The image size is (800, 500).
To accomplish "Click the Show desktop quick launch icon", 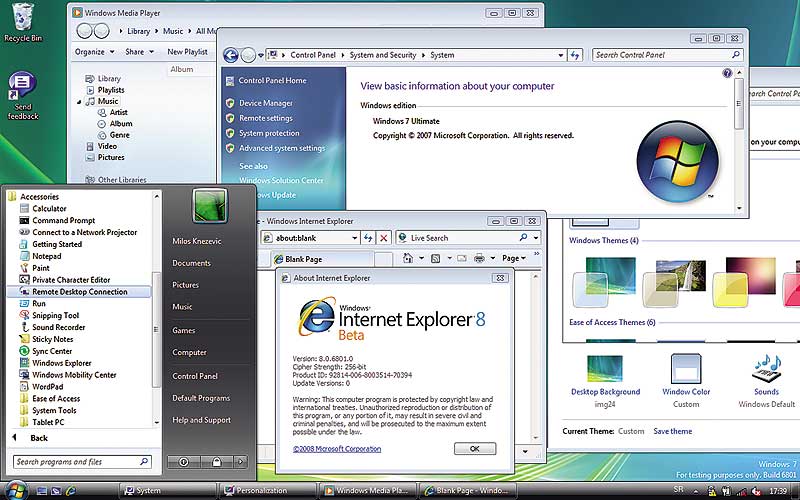I will click(x=42, y=491).
